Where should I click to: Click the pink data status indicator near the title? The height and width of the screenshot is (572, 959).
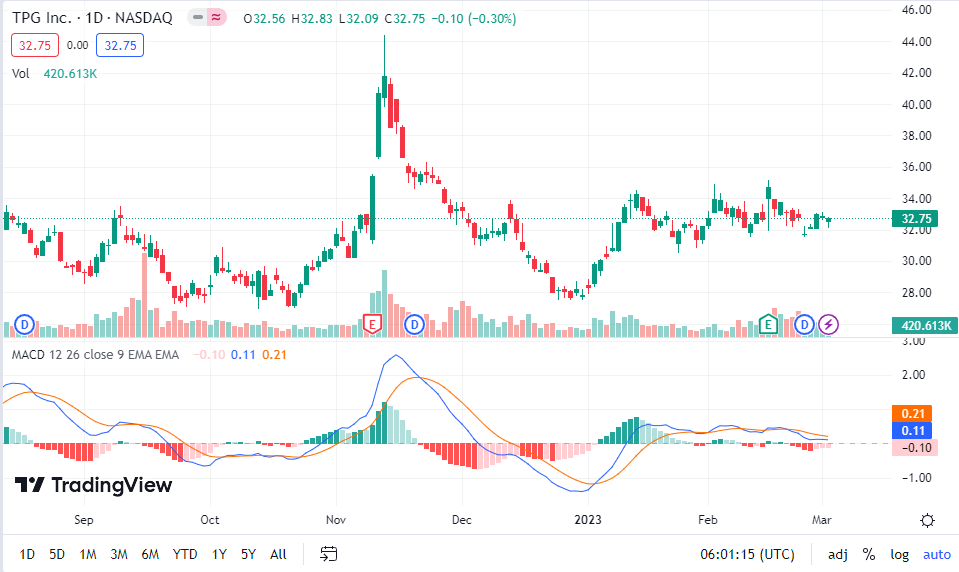tap(215, 17)
